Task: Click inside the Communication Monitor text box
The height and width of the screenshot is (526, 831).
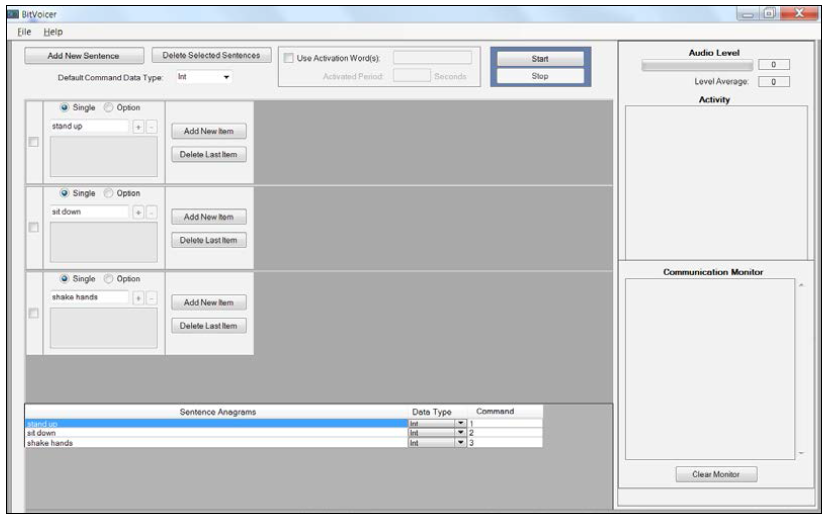Action: pyautogui.click(x=710, y=369)
